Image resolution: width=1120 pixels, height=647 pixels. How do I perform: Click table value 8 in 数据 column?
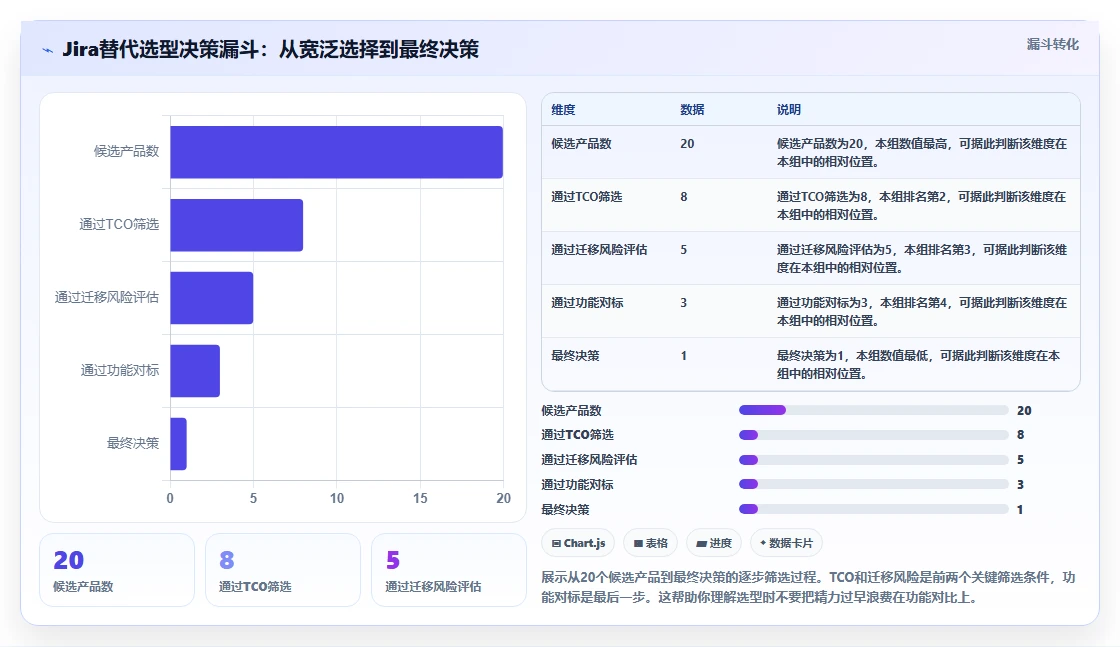(x=684, y=196)
